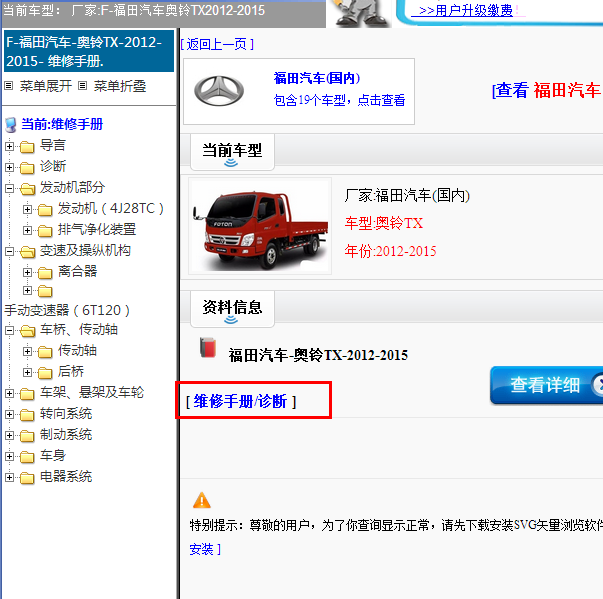Open 福田汽车(国内) brand link

tap(317, 78)
